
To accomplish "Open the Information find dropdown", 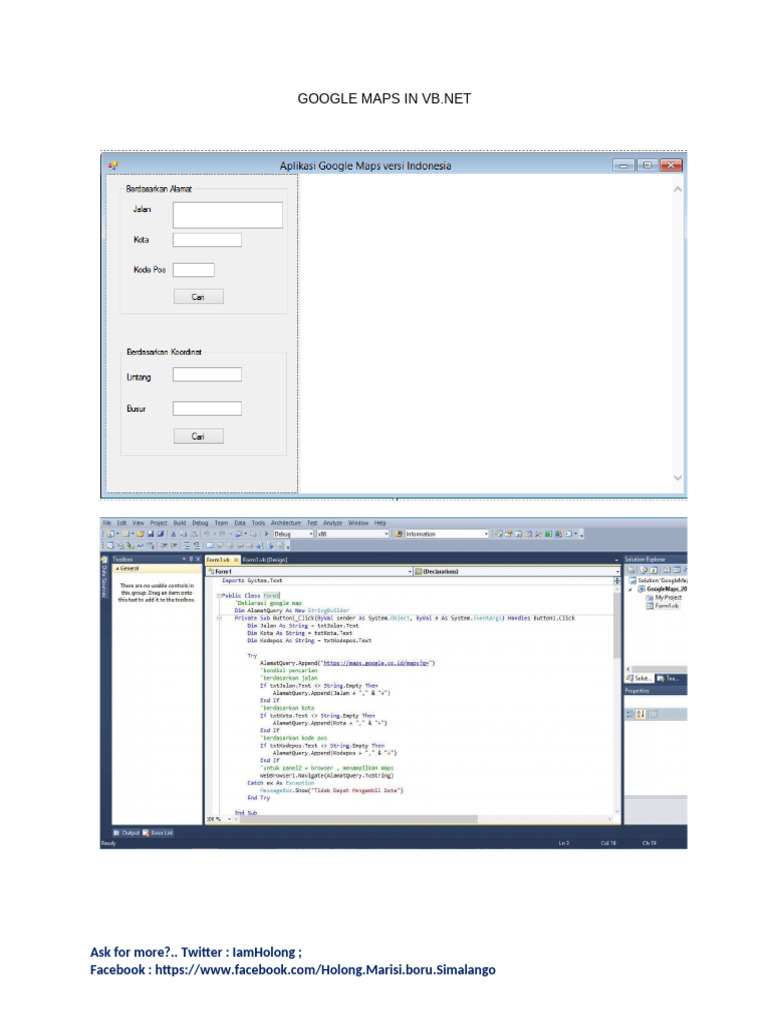I will 446,534.
